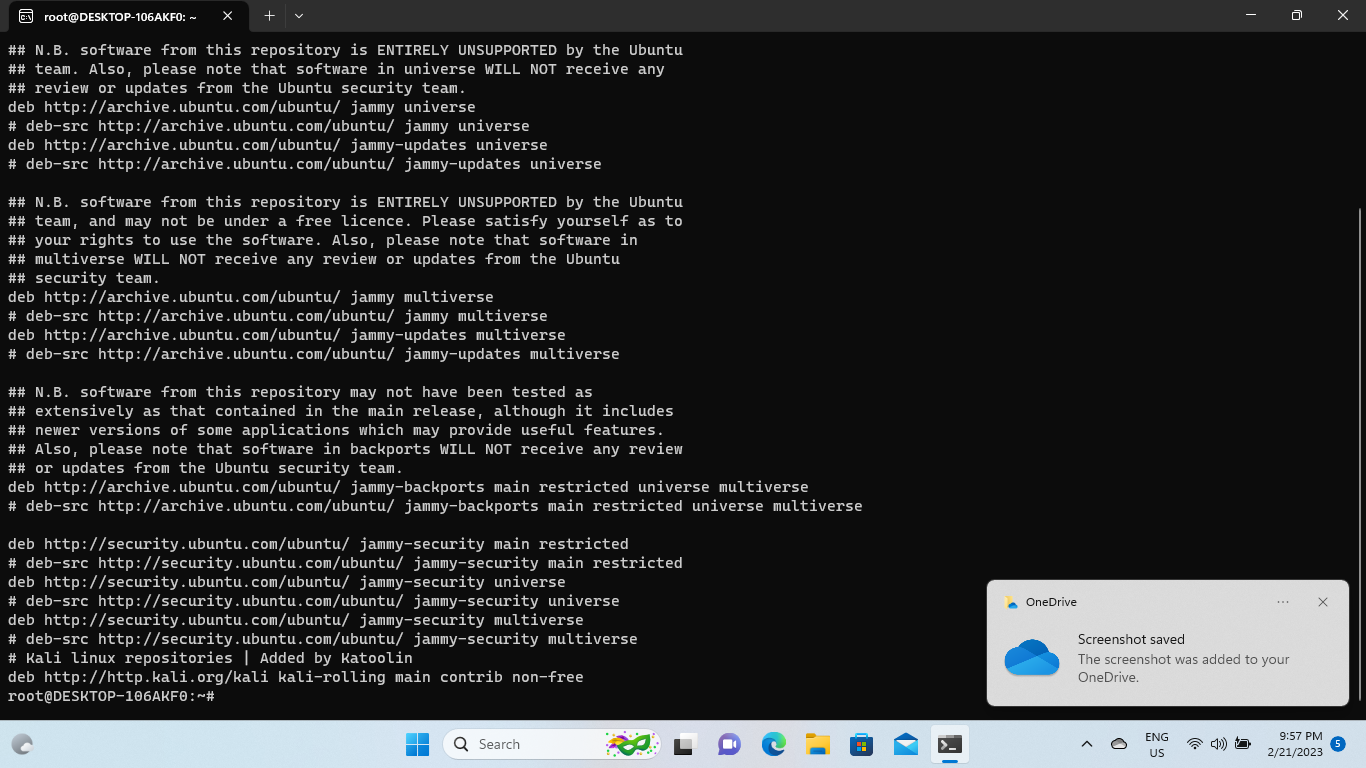This screenshot has width=1366, height=768.
Task: Open Microsoft Edge from the taskbar
Action: tap(773, 744)
